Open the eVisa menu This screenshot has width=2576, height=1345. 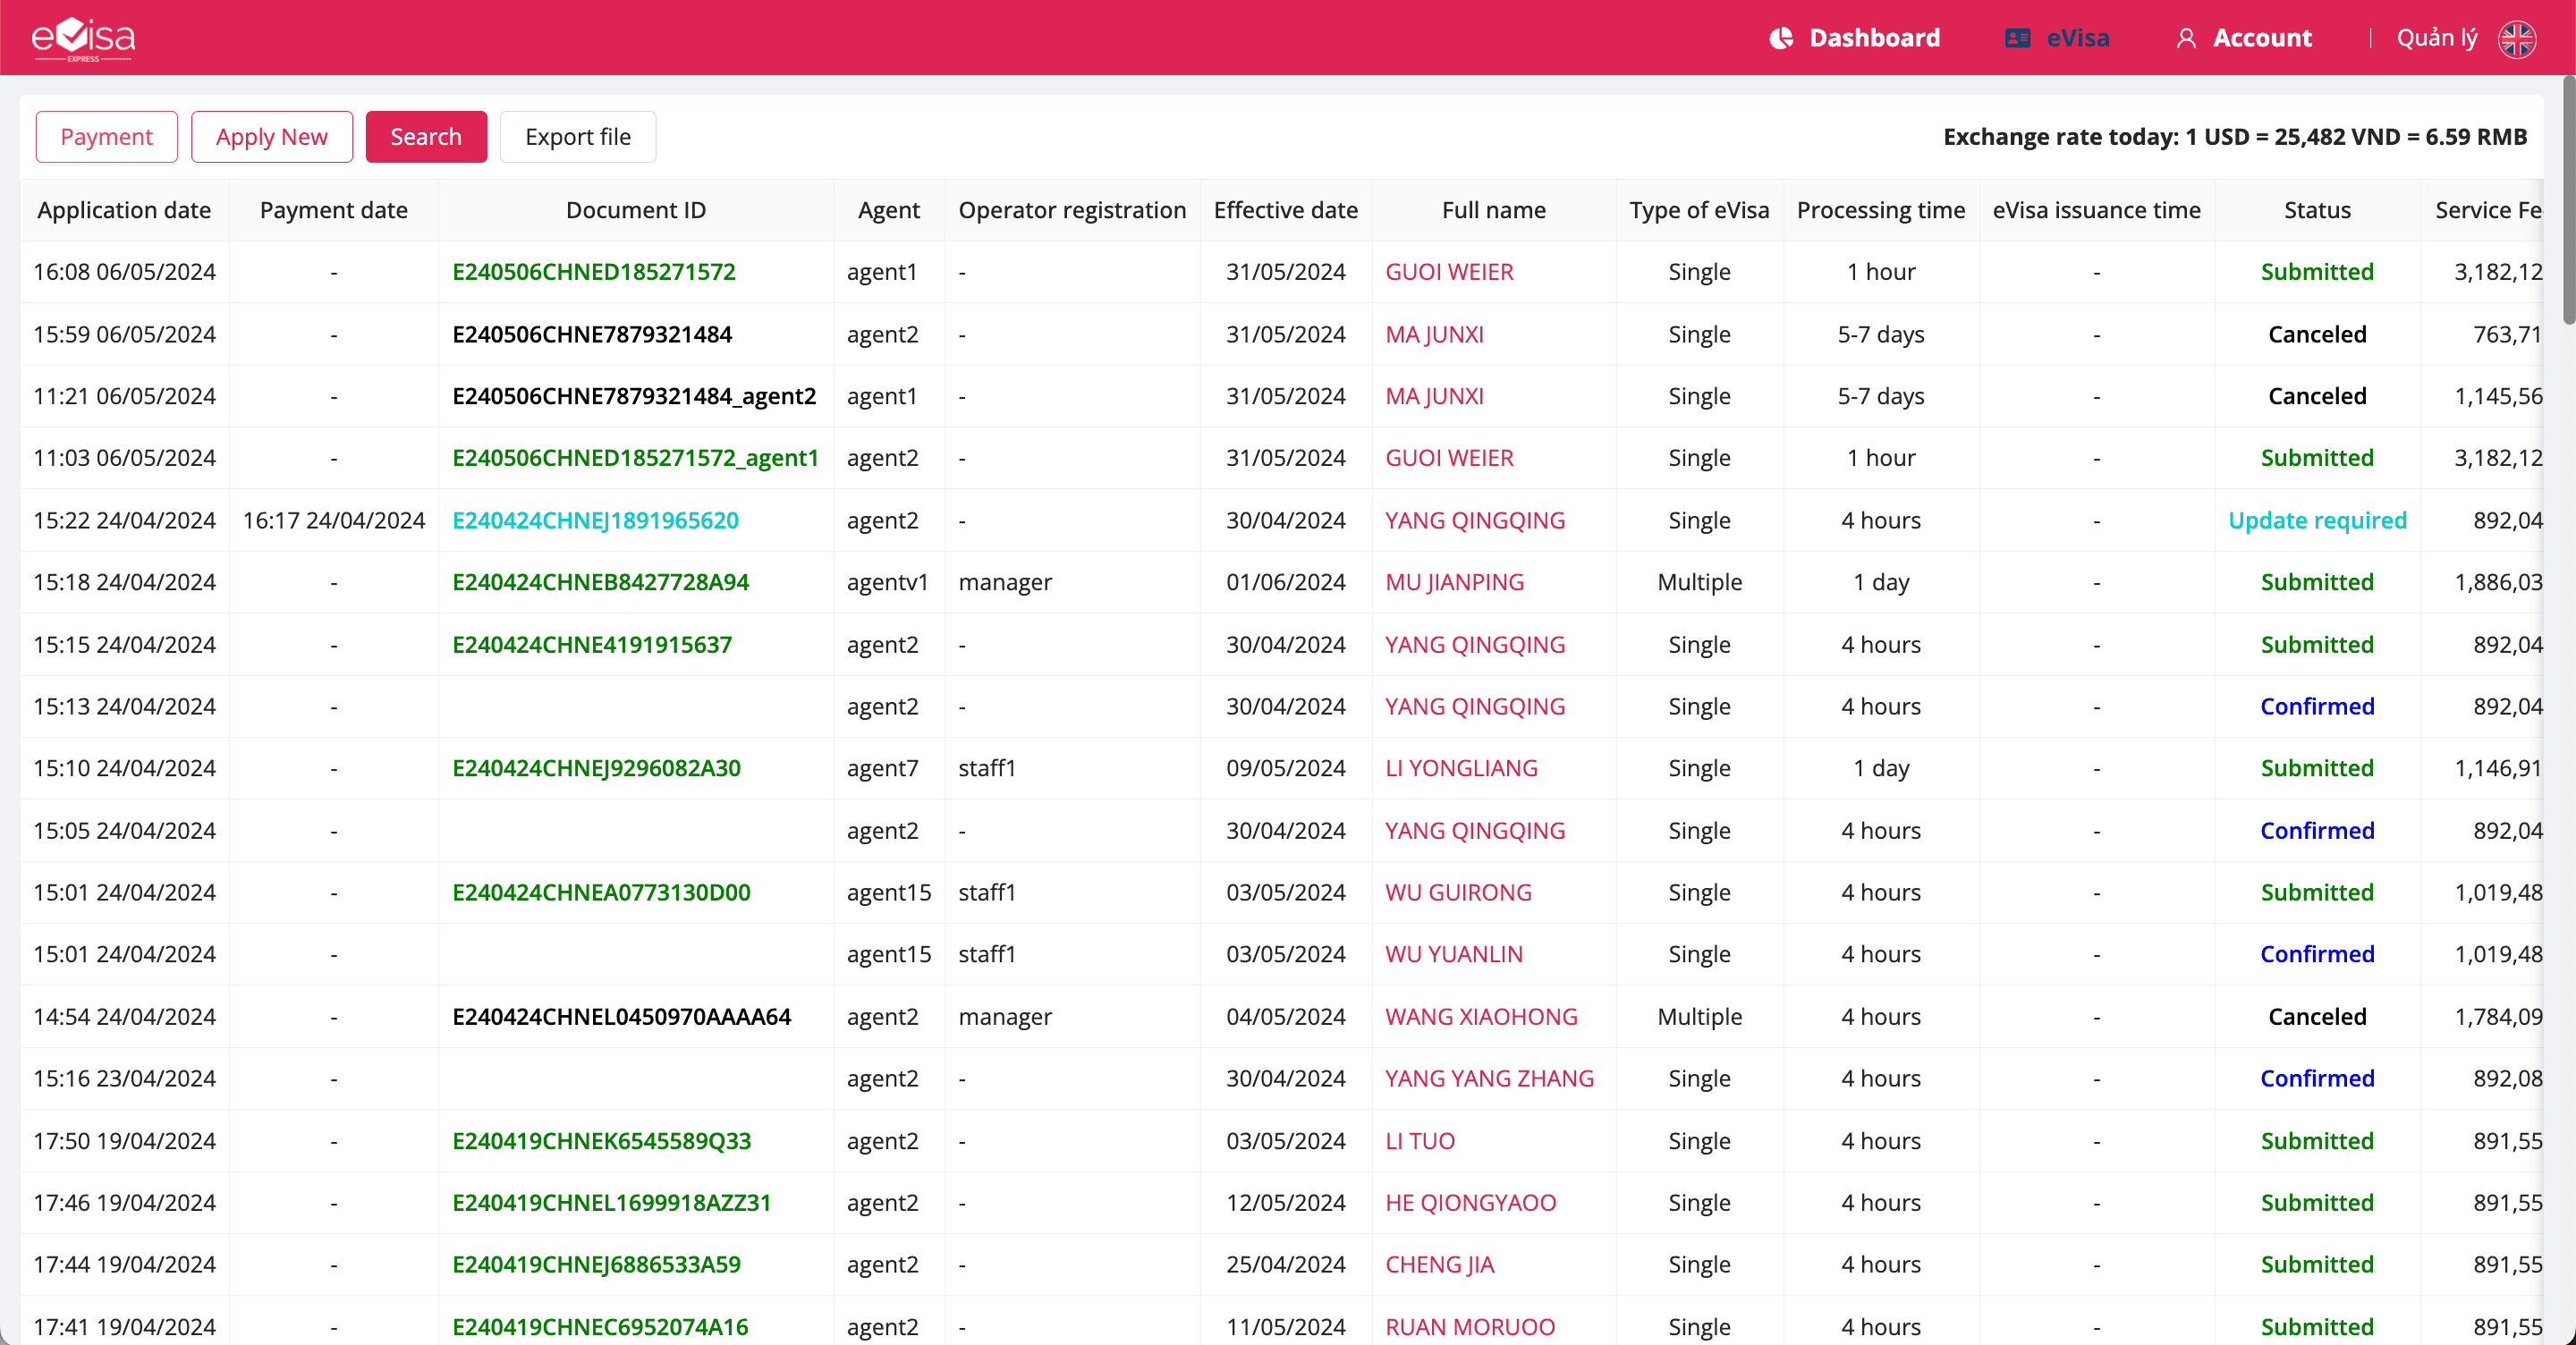[2077, 38]
